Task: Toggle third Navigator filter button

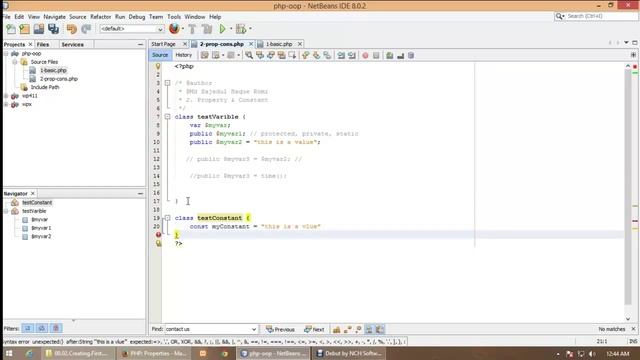Action: point(56,328)
